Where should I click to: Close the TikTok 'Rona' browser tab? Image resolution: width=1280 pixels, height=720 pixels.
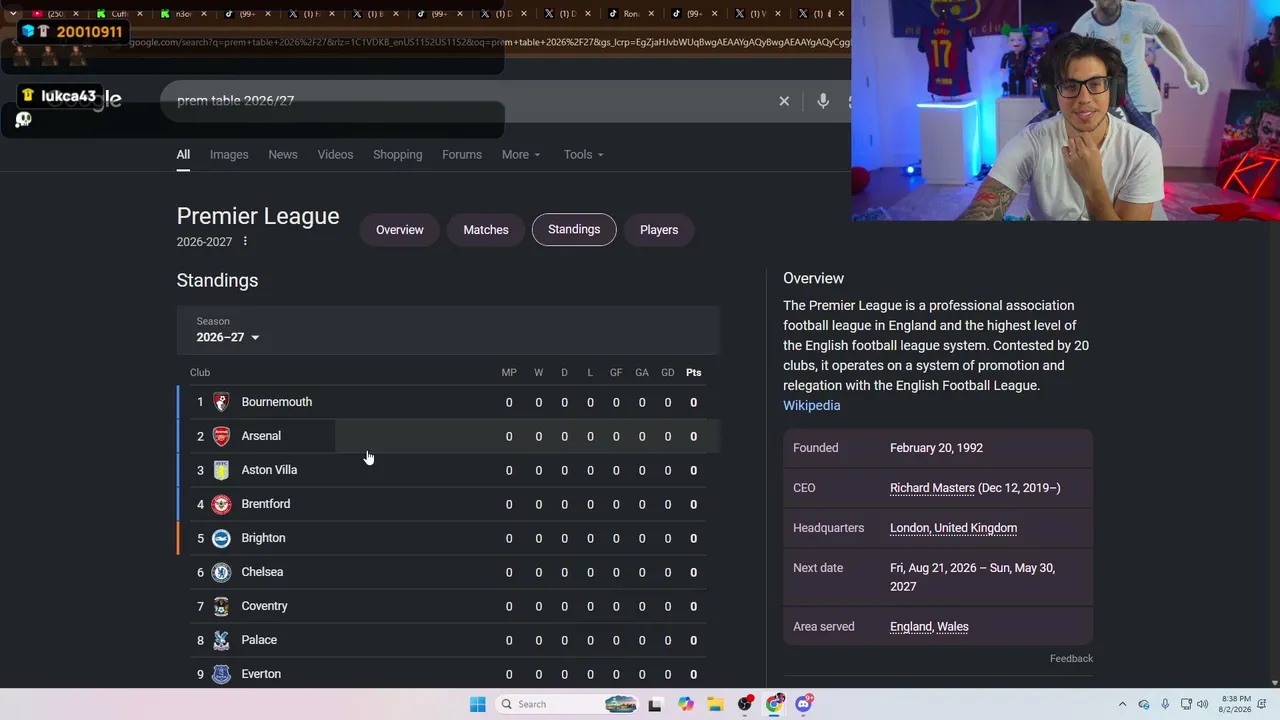[652, 14]
